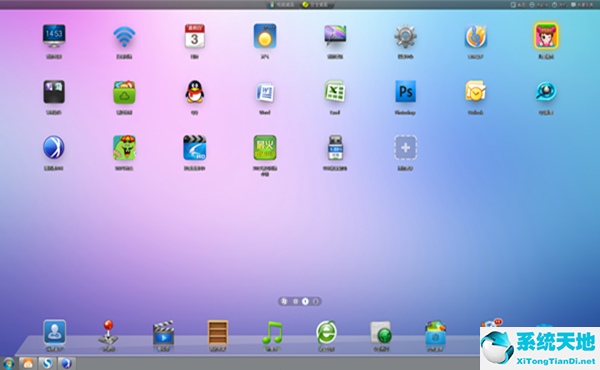Open the QQ penguin app
Image resolution: width=600 pixels, height=370 pixels.
click(x=194, y=92)
